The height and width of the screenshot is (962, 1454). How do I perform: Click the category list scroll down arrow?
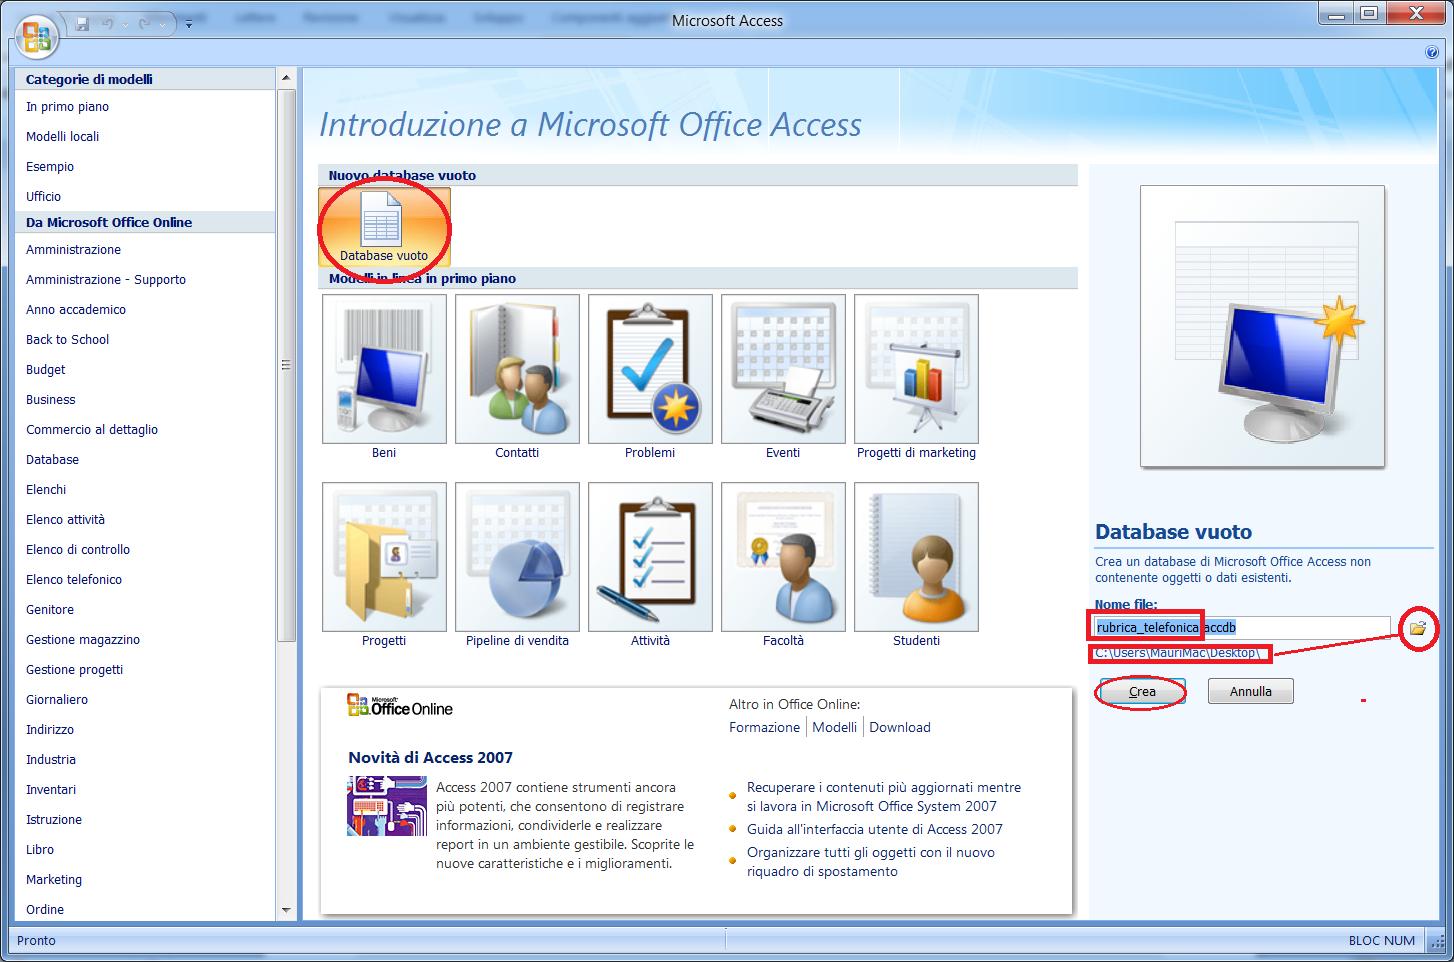[x=287, y=911]
